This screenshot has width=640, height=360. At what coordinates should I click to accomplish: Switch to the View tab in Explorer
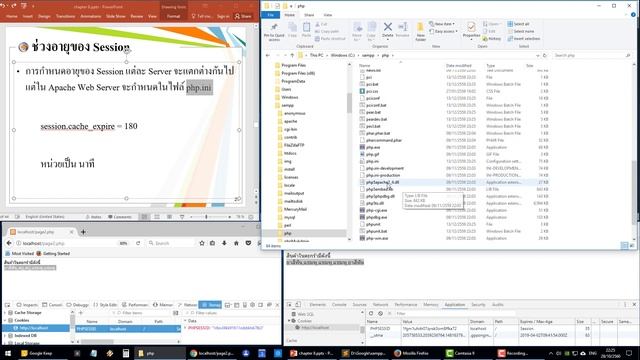coord(328,15)
